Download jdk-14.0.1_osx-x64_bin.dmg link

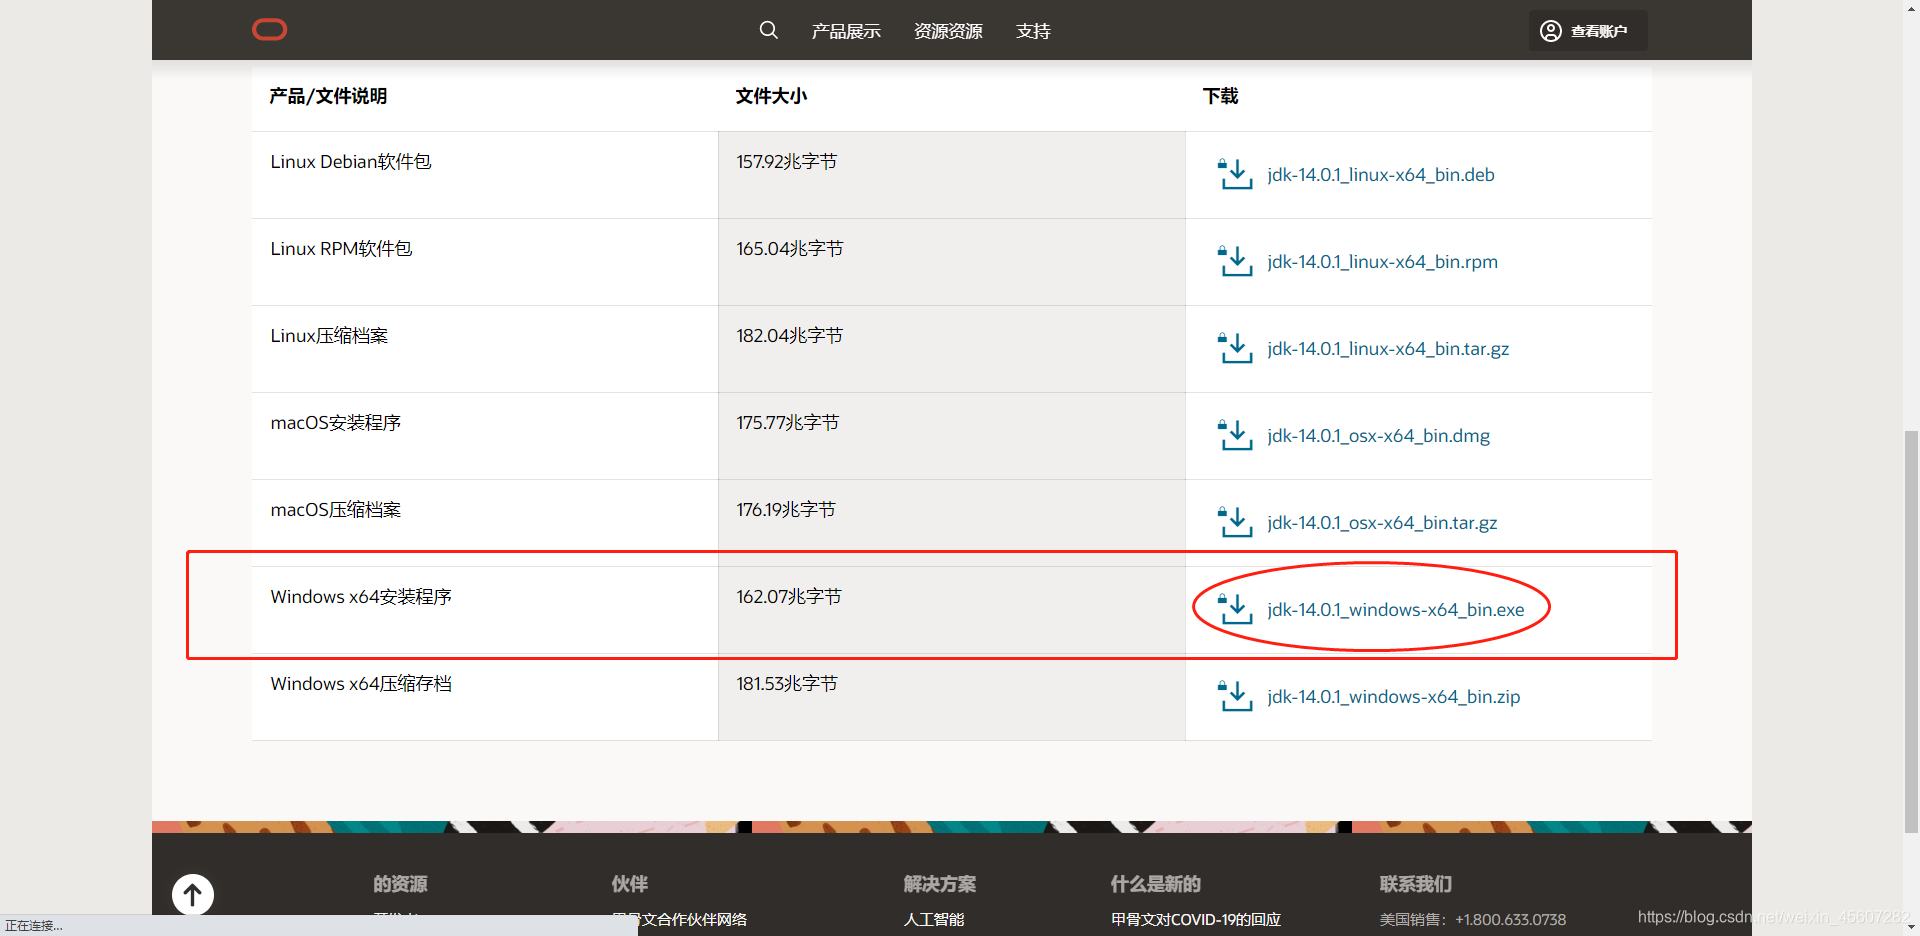pyautogui.click(x=1378, y=436)
